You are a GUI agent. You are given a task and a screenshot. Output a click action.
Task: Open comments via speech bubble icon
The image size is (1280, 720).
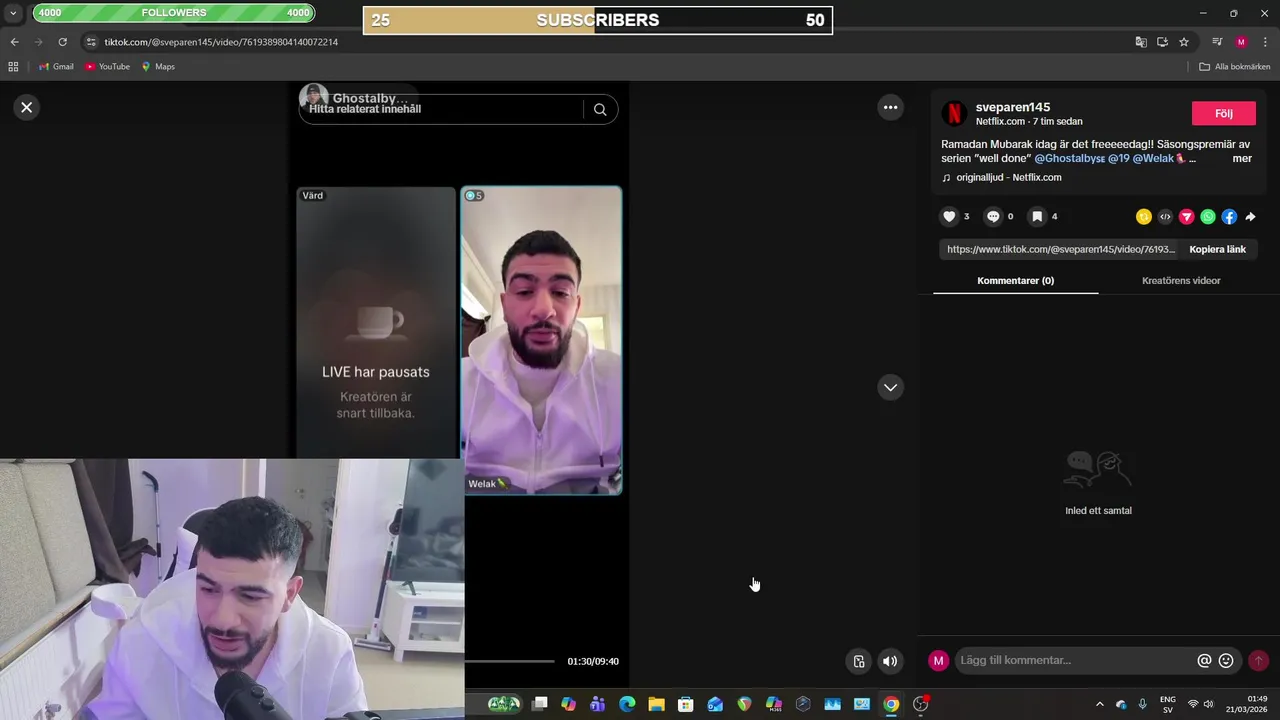(x=993, y=216)
